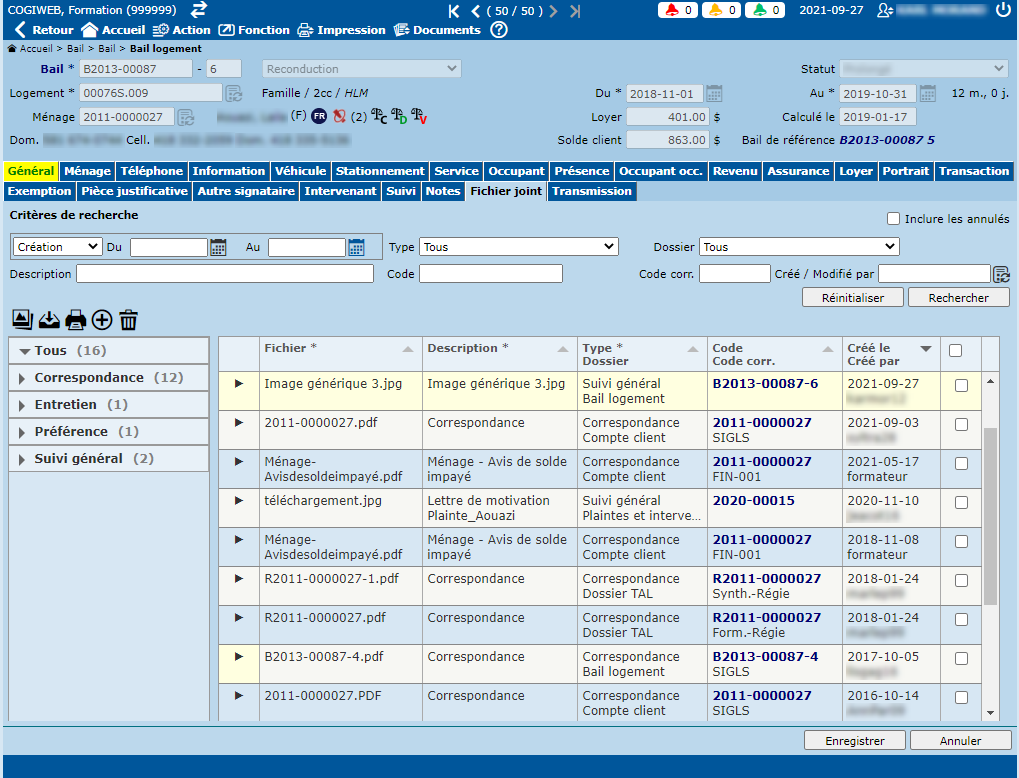Open the Création date type dropdown

point(58,247)
